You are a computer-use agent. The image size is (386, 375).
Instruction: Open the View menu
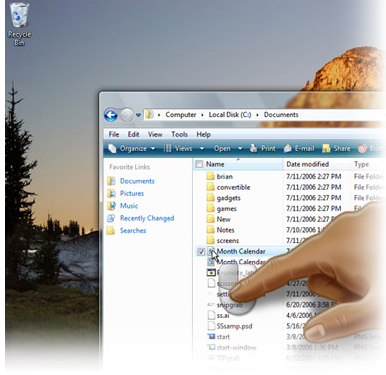(155, 134)
